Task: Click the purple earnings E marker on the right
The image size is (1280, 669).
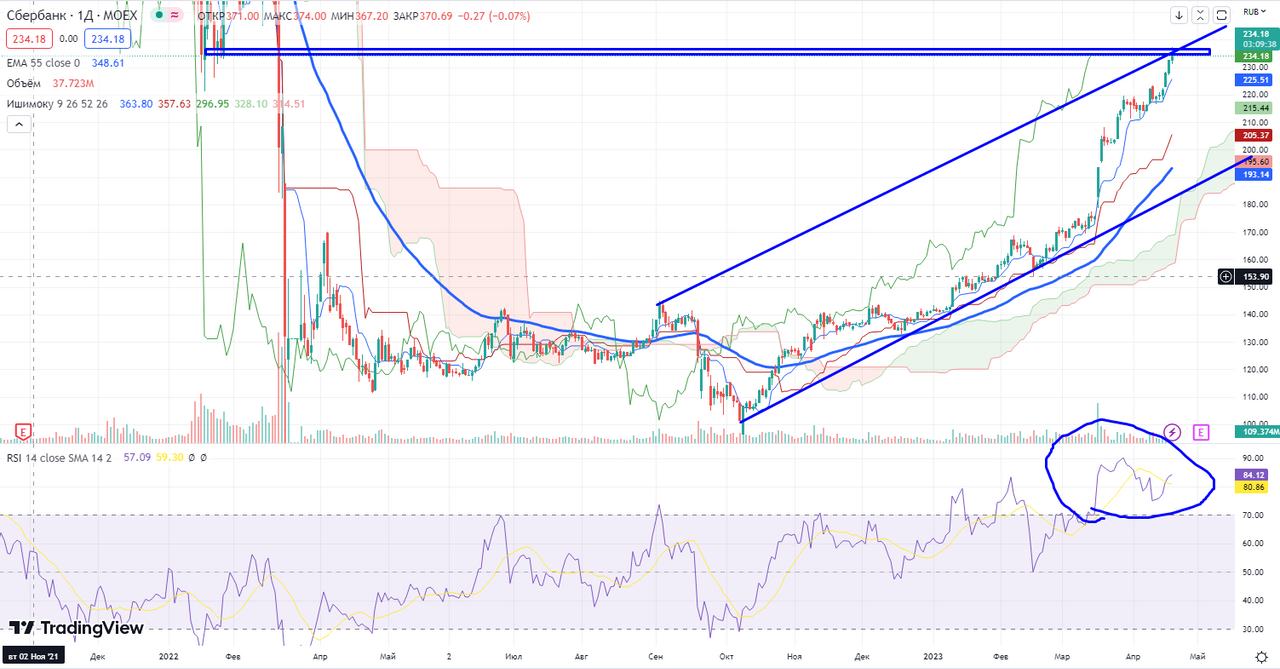Action: tap(1201, 432)
